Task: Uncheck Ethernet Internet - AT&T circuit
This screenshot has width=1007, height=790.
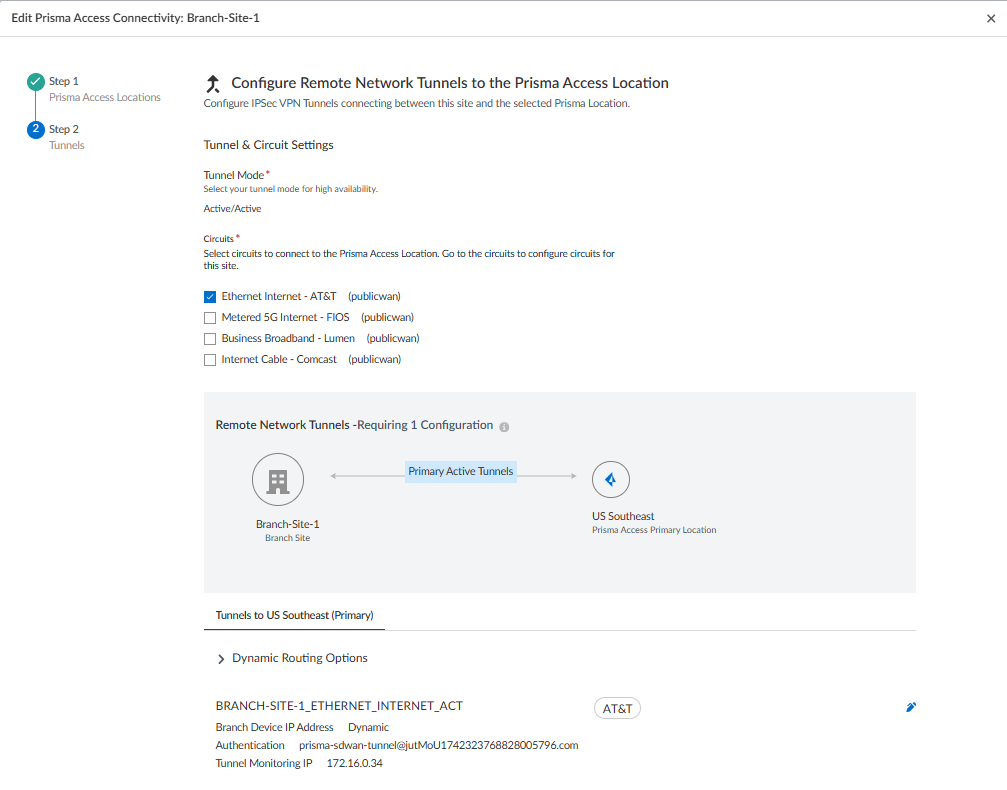Action: 210,297
